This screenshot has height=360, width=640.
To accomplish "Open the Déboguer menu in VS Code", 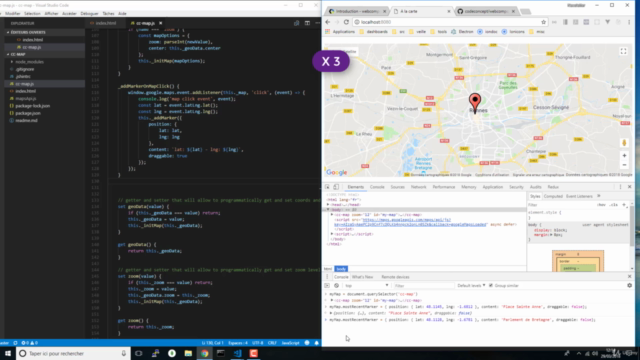I will coord(89,13).
